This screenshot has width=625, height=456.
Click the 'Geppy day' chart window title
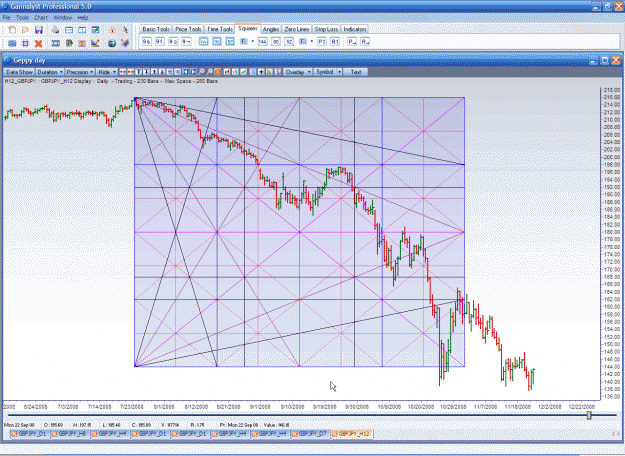(29, 61)
